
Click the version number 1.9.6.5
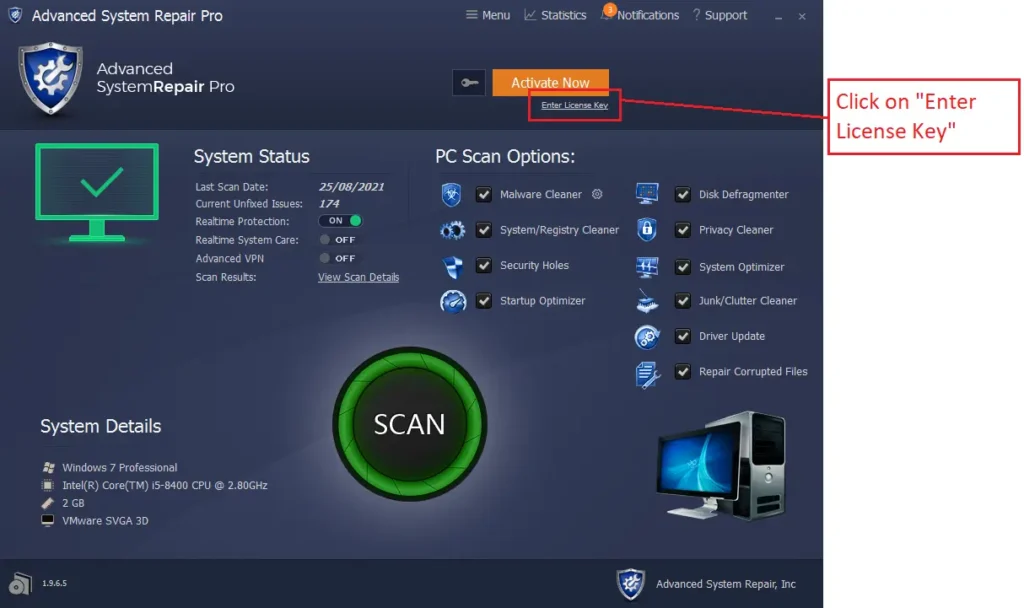coord(54,583)
